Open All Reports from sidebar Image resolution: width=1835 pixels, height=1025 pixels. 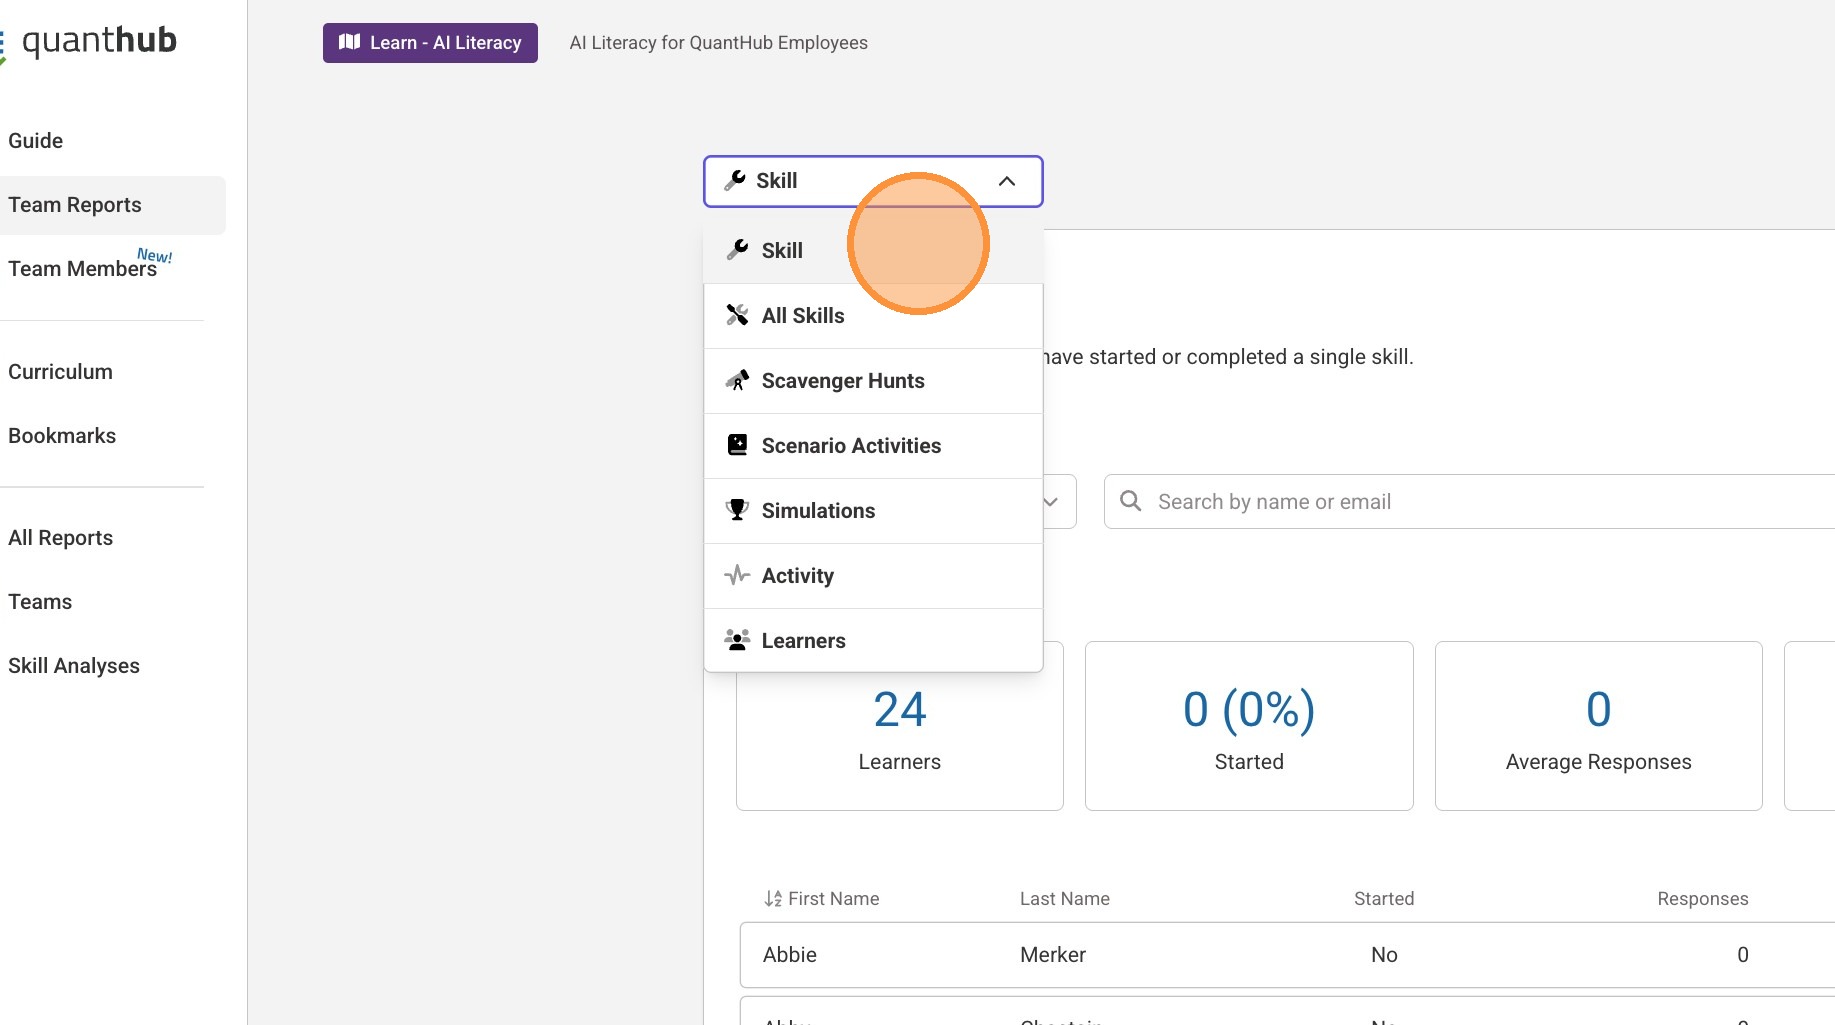click(x=60, y=538)
